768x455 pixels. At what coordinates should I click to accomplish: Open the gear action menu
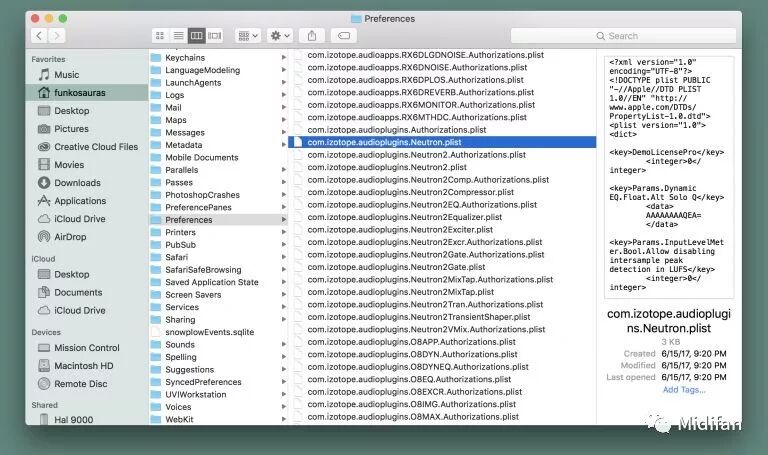pyautogui.click(x=280, y=36)
